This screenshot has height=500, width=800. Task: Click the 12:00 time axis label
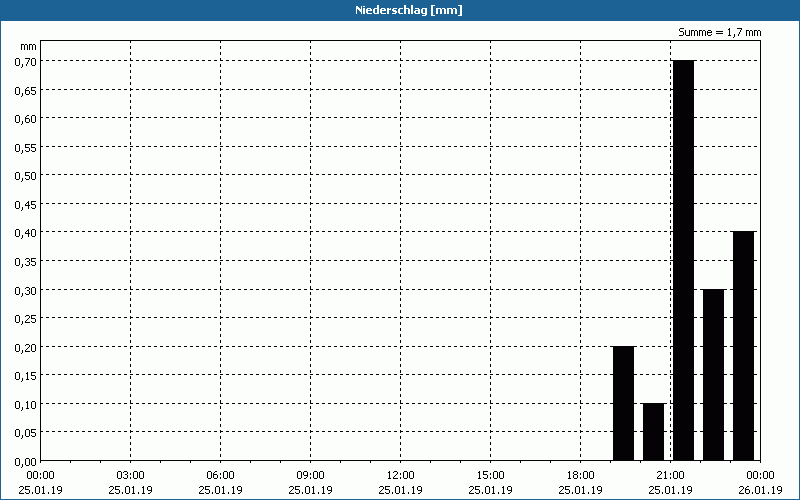click(401, 476)
